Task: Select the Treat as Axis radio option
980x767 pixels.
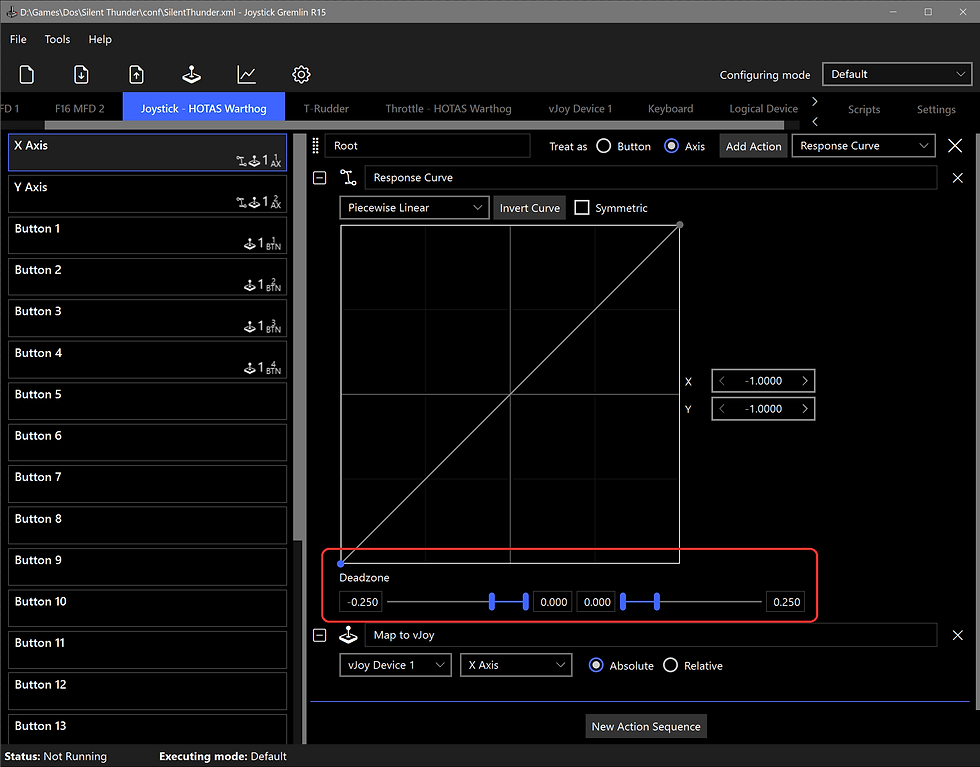Action: tap(671, 146)
